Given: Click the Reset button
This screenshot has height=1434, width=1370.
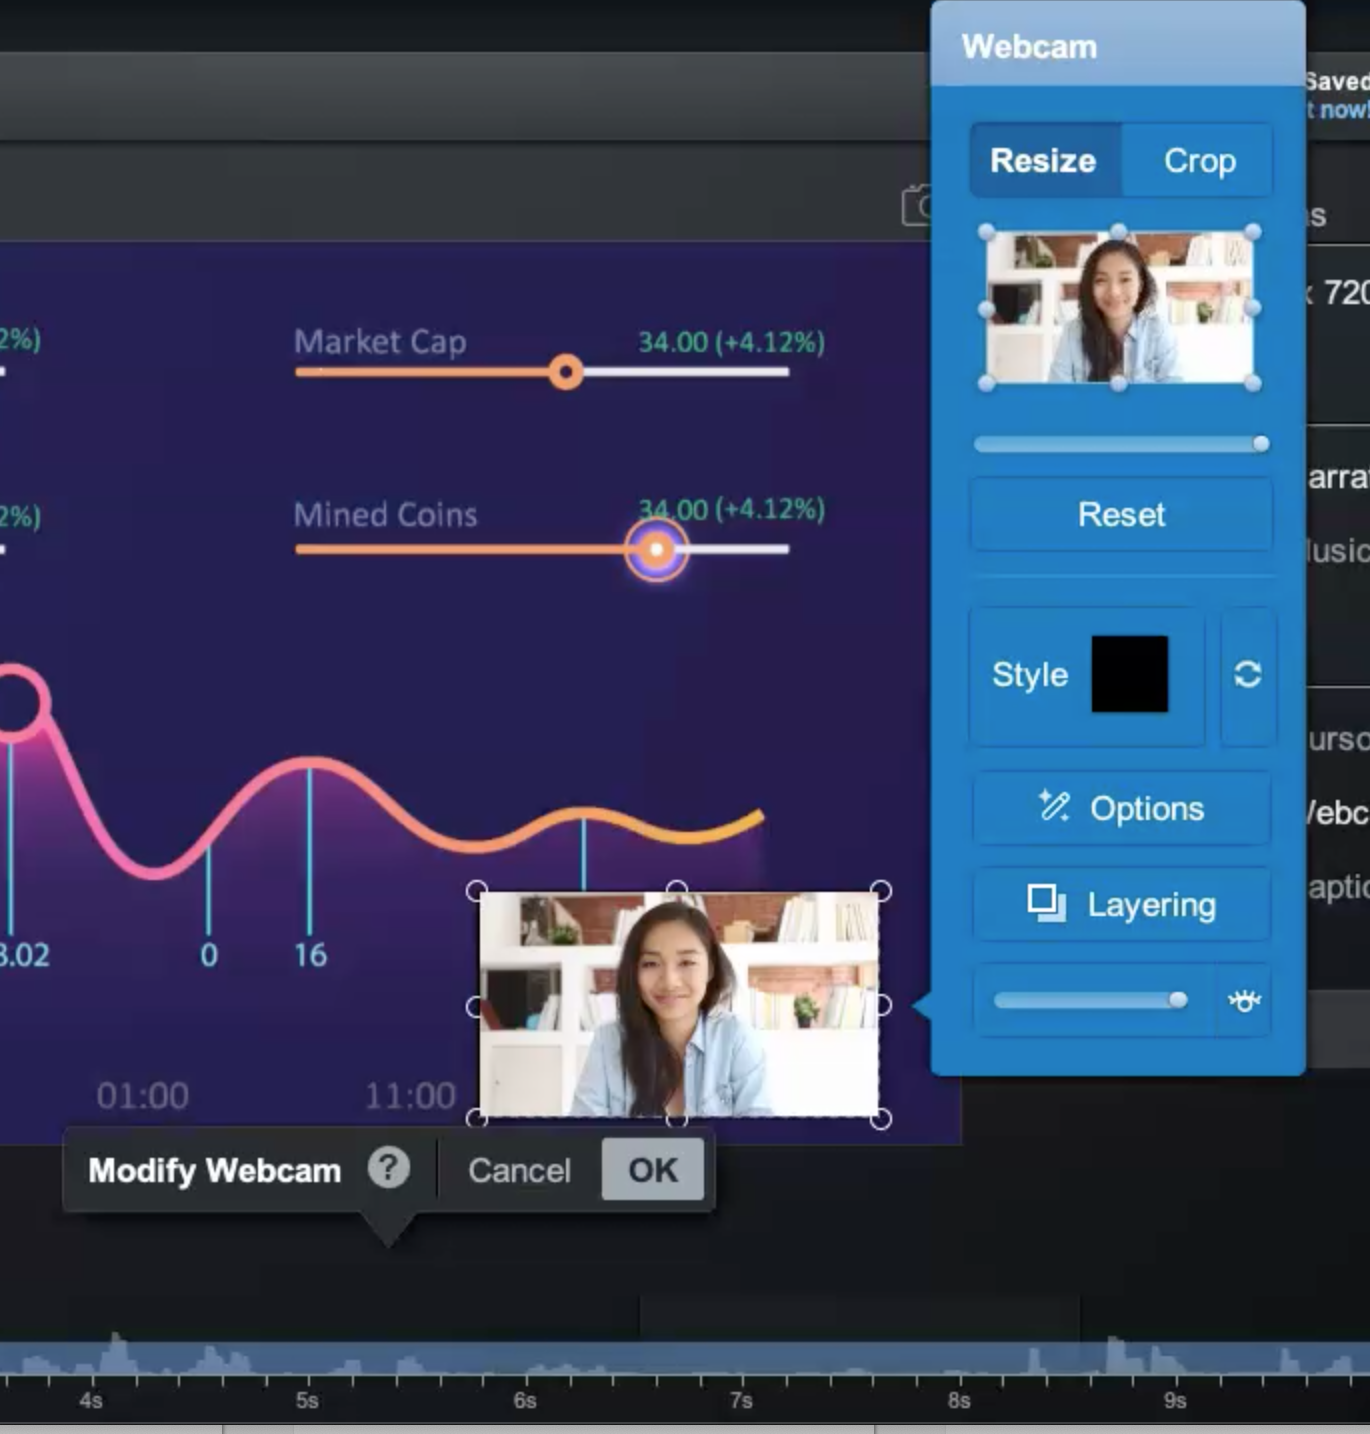Looking at the screenshot, I should click(1121, 514).
